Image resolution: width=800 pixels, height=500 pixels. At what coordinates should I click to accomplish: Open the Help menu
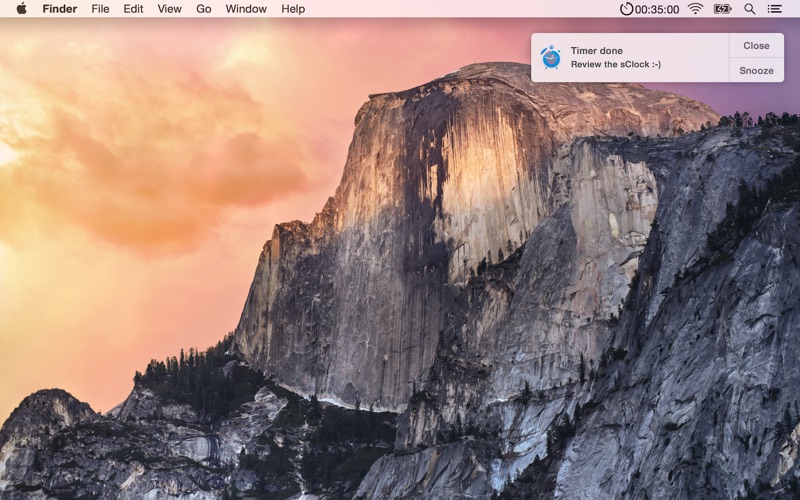[x=293, y=9]
